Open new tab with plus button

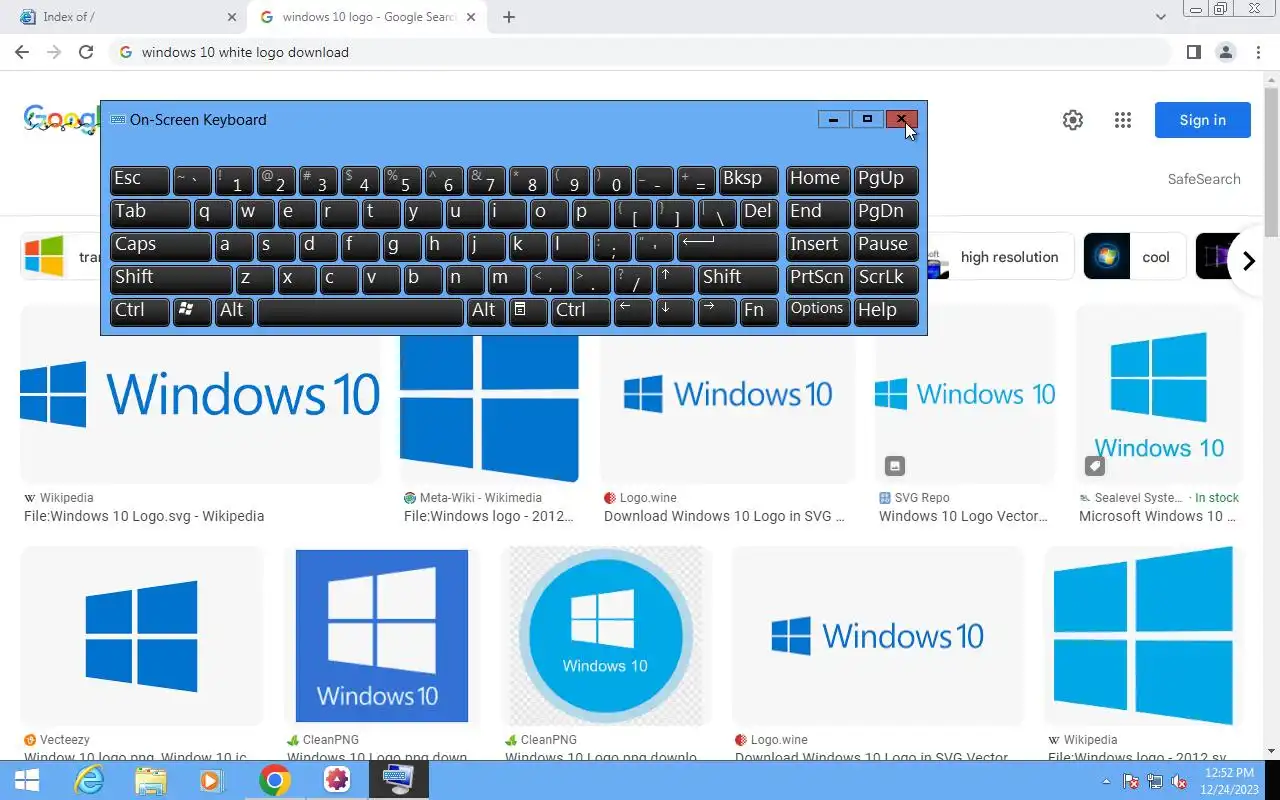tap(509, 17)
